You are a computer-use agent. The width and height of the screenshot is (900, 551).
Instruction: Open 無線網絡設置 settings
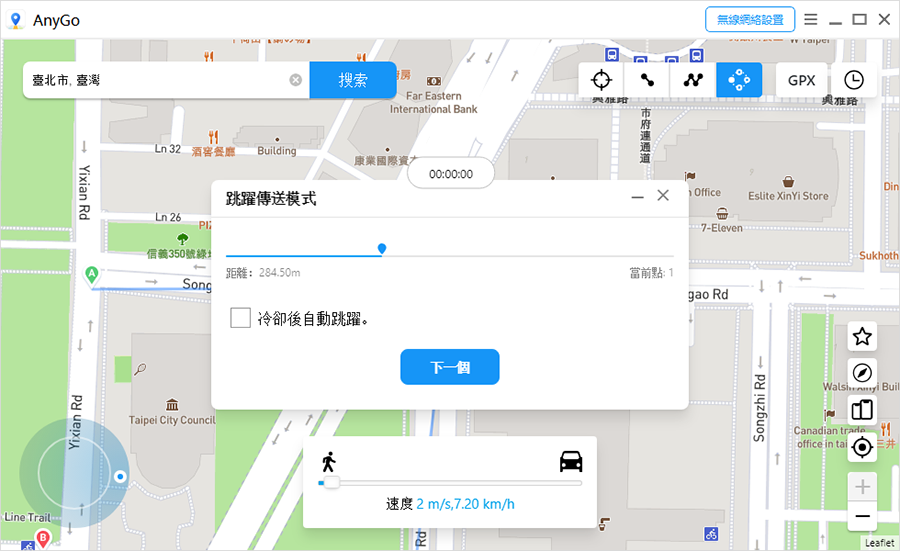pos(749,19)
